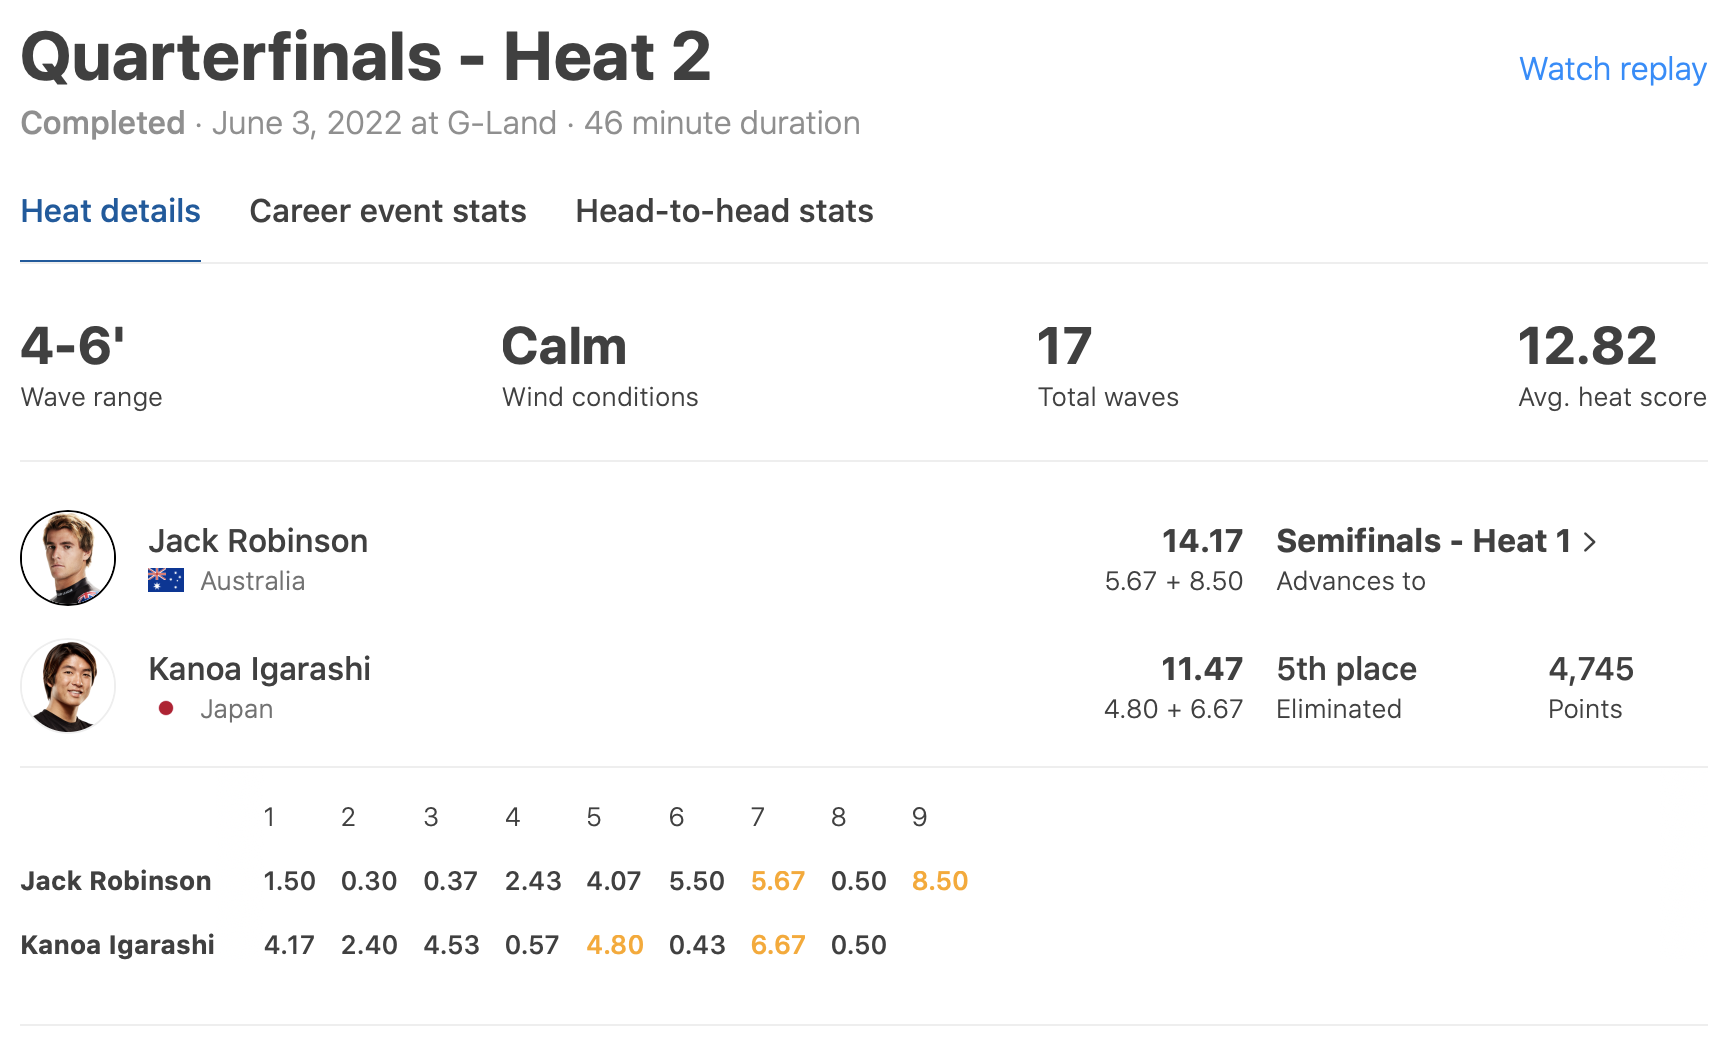Click the Japan flag icon

tap(166, 708)
